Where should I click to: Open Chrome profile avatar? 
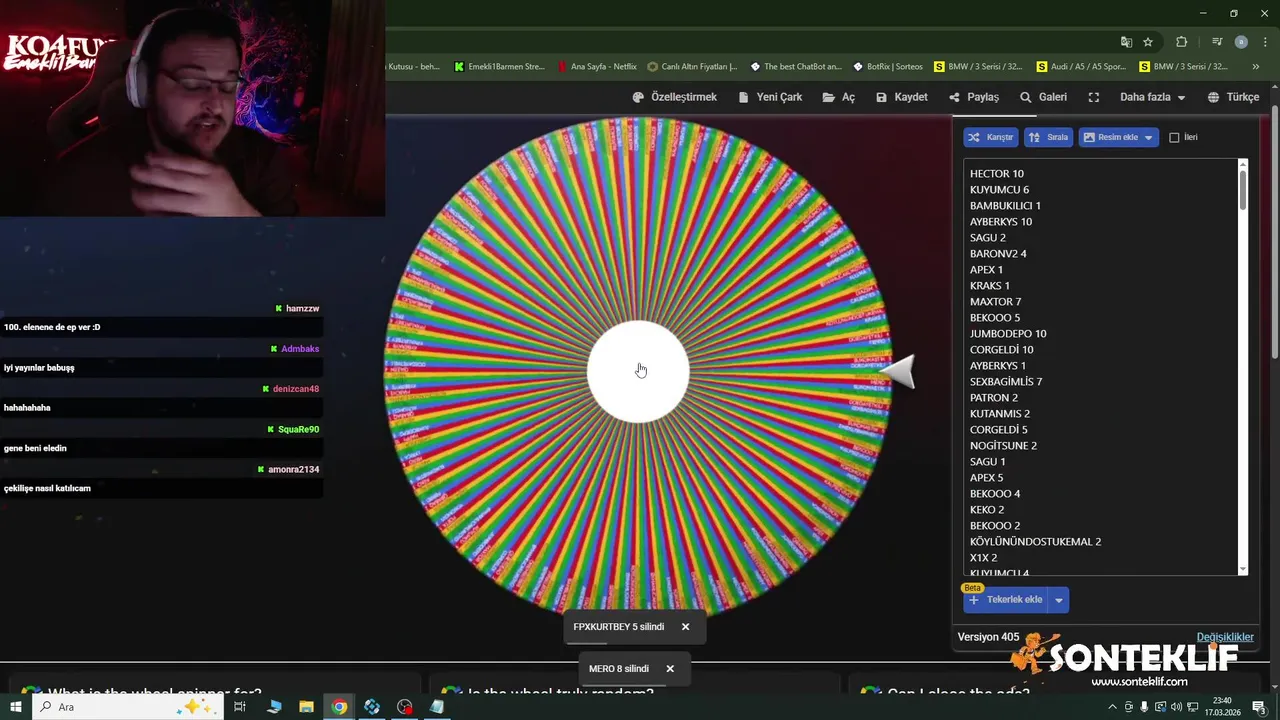(x=1241, y=42)
